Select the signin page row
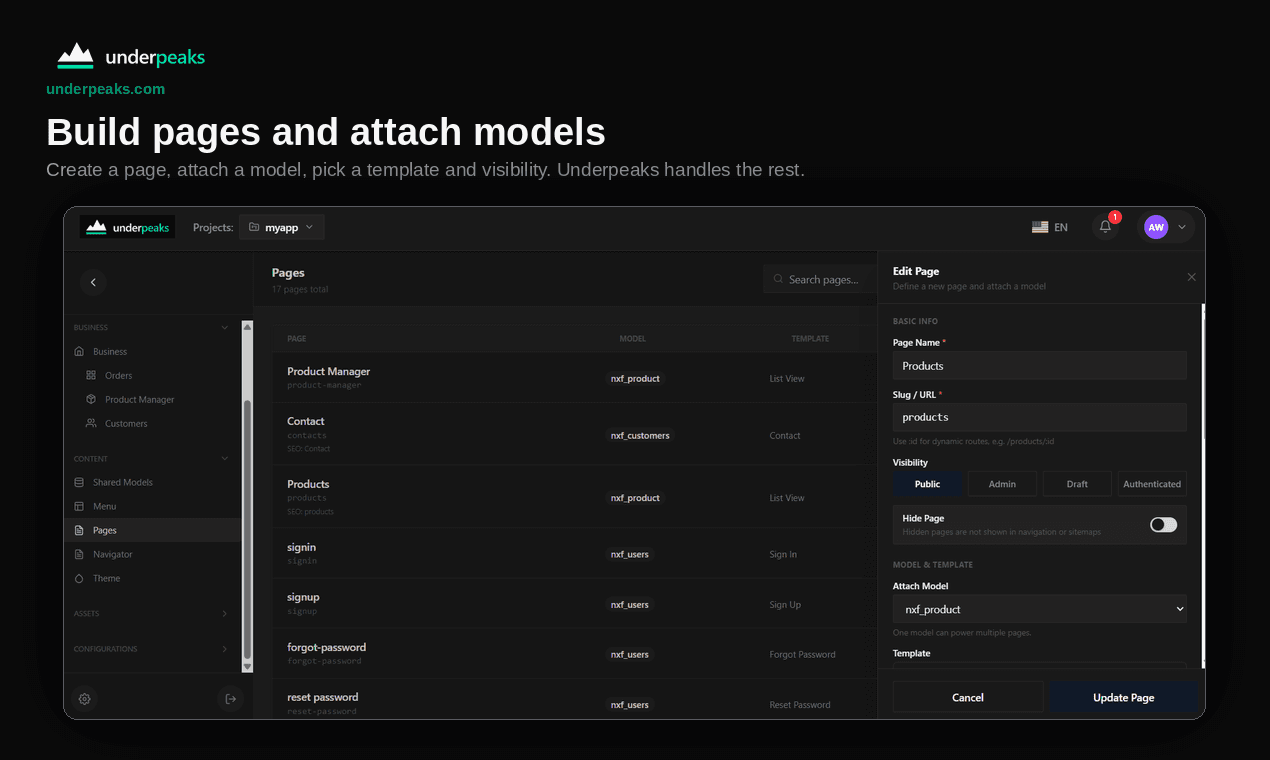 coord(575,553)
